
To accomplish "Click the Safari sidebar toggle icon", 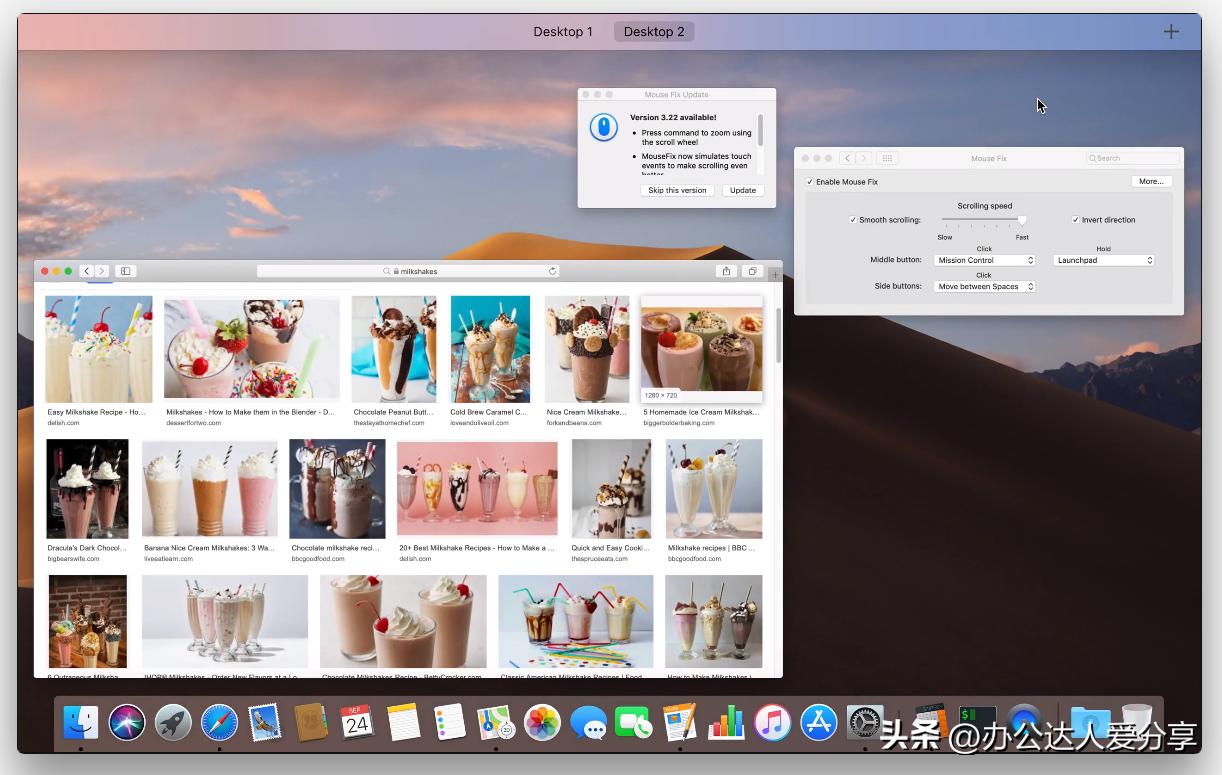I will [125, 271].
